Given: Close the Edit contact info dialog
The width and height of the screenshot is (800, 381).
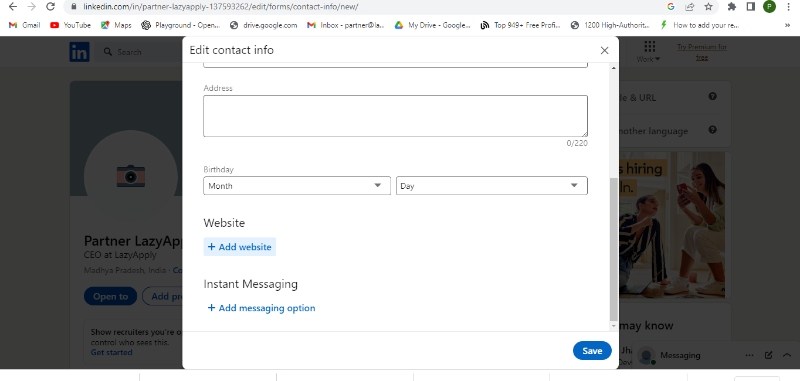Looking at the screenshot, I should click(x=605, y=50).
